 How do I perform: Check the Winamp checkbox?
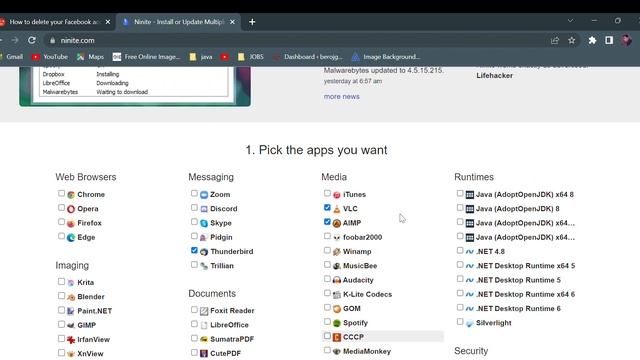(327, 251)
